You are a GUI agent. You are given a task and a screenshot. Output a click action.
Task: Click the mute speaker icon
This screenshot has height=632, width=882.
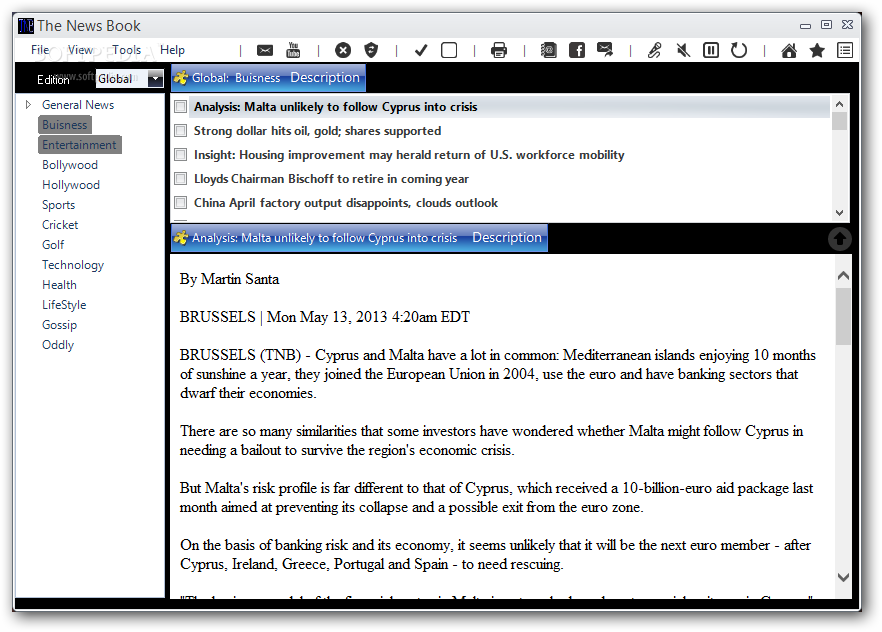pos(683,51)
